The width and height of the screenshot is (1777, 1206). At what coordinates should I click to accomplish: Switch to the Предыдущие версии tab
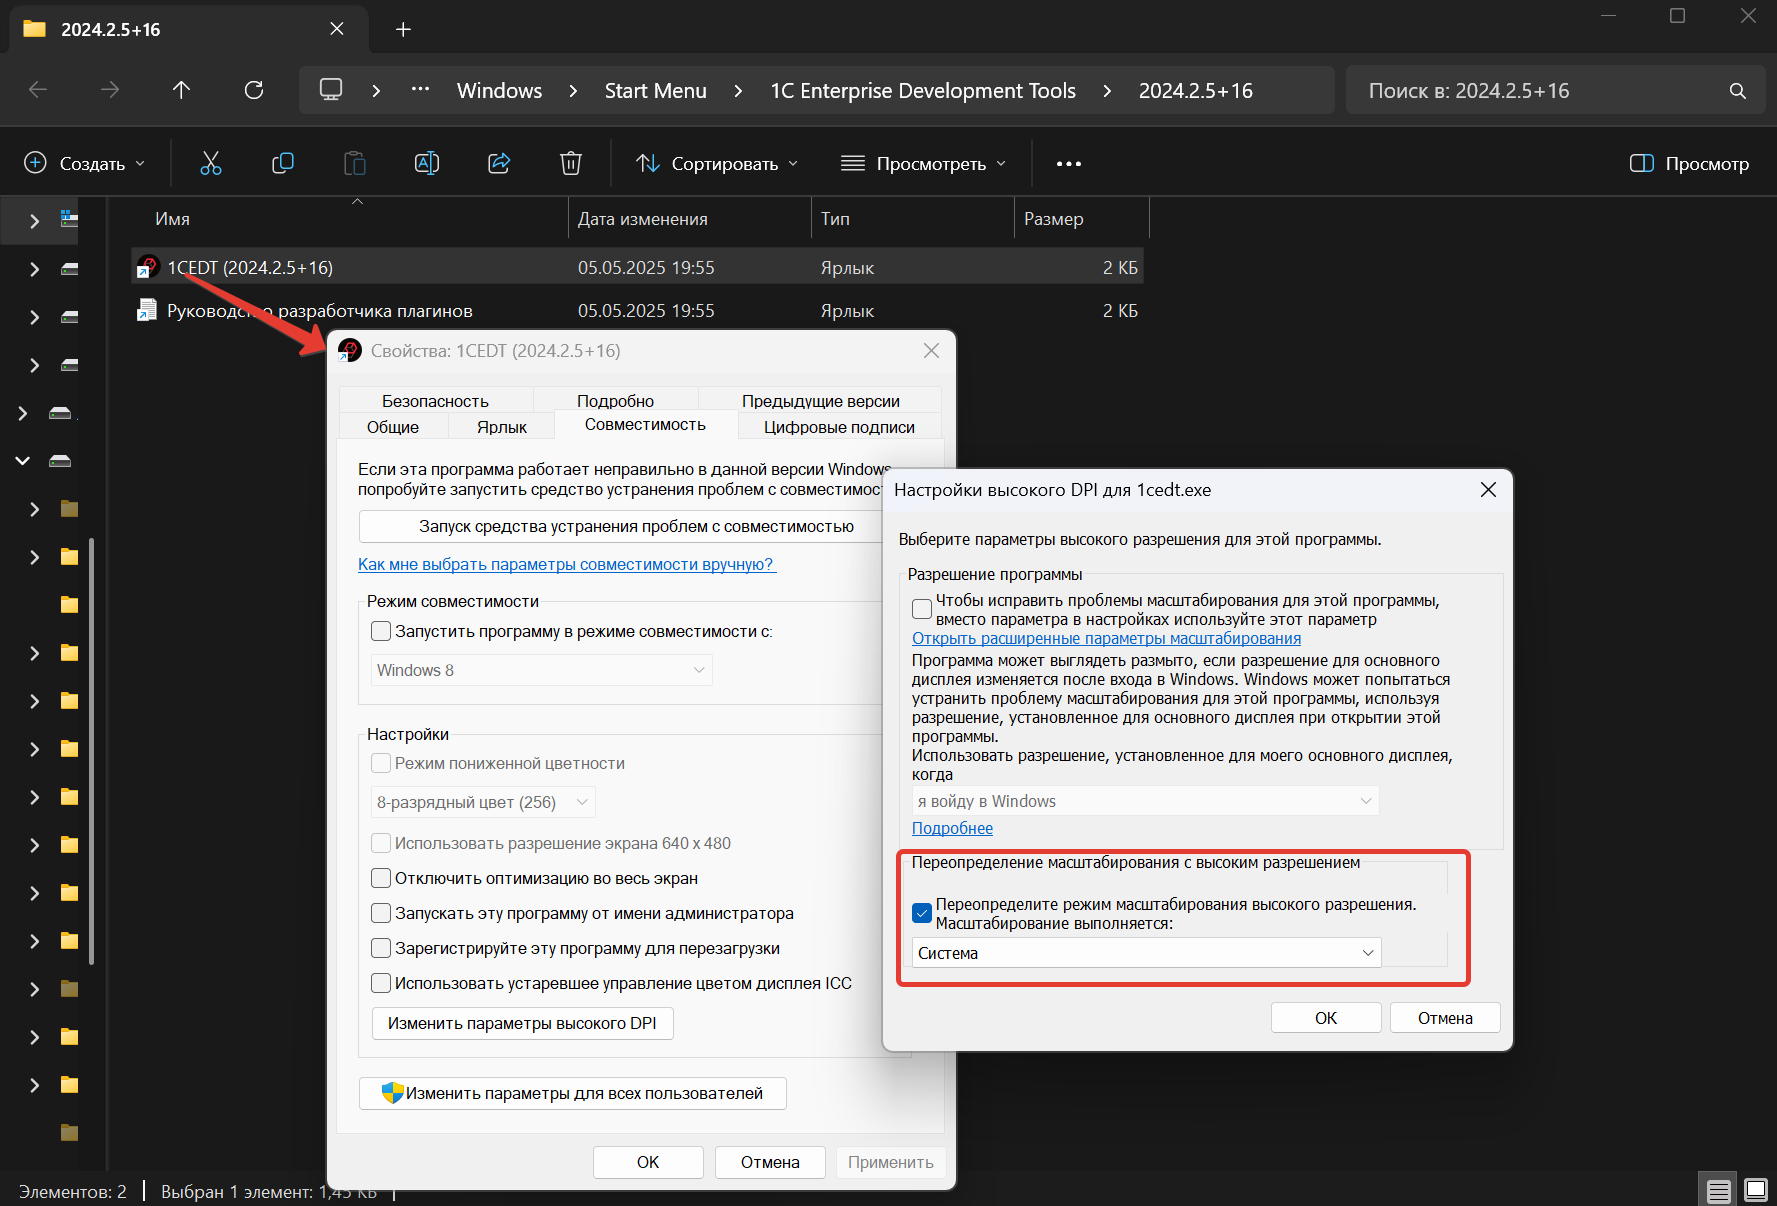coord(820,400)
